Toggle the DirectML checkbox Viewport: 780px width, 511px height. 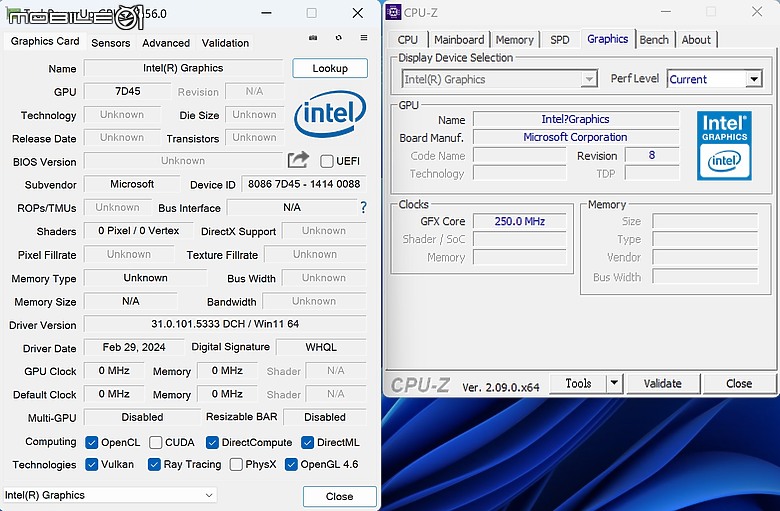coord(307,442)
